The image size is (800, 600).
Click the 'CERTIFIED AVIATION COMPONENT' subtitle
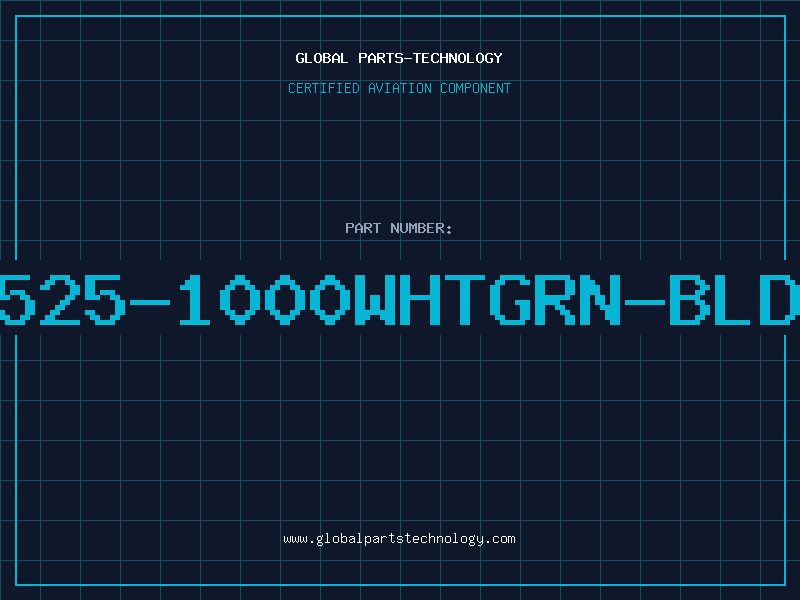399,88
